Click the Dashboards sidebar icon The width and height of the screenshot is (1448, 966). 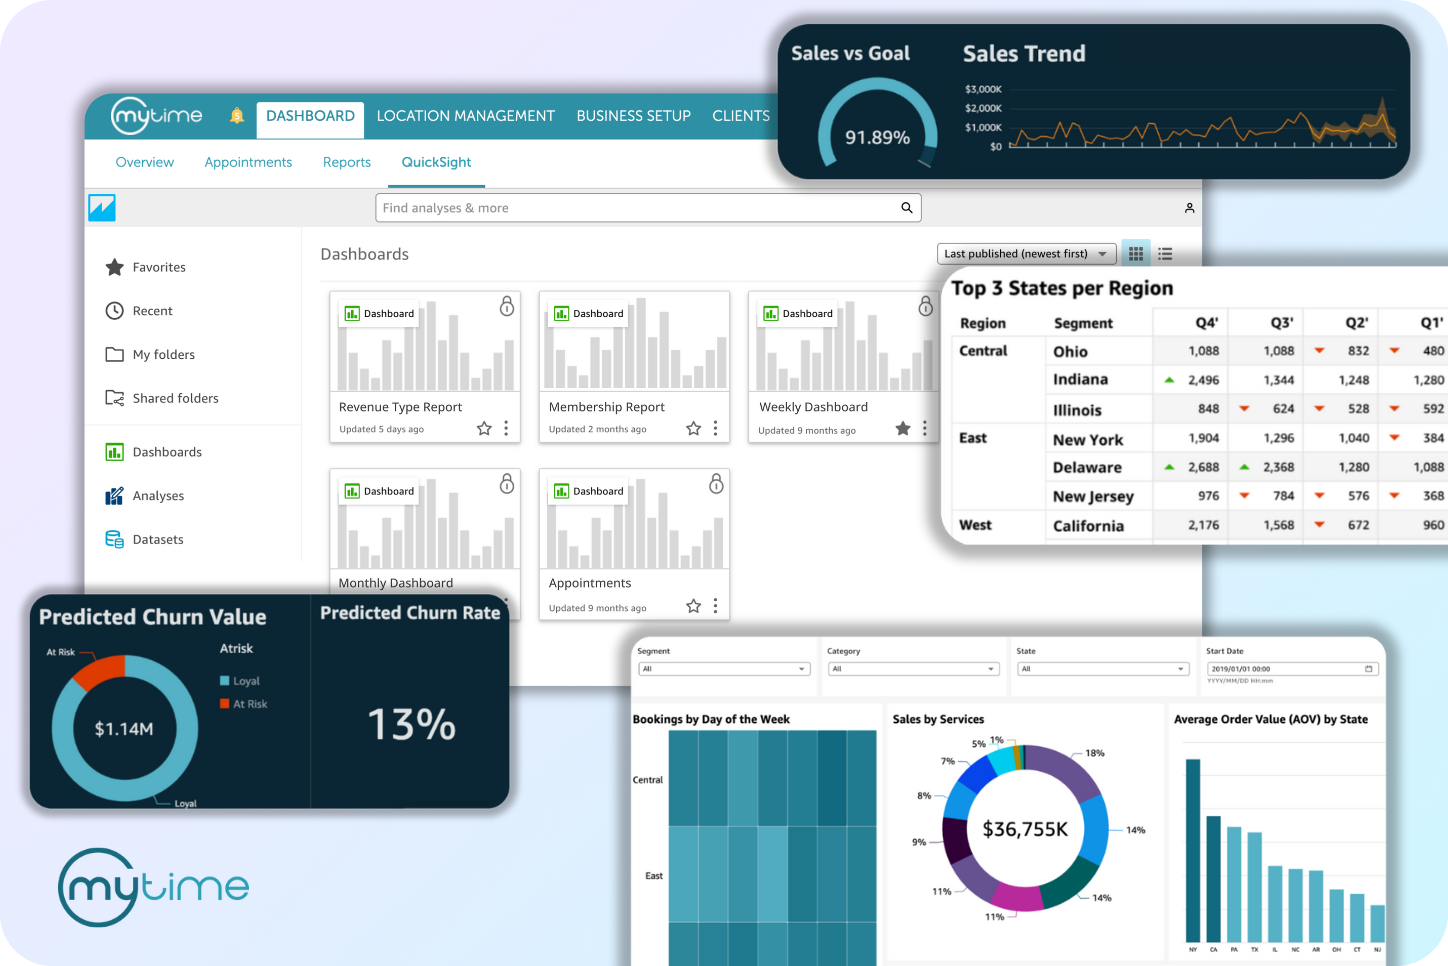[x=114, y=451]
